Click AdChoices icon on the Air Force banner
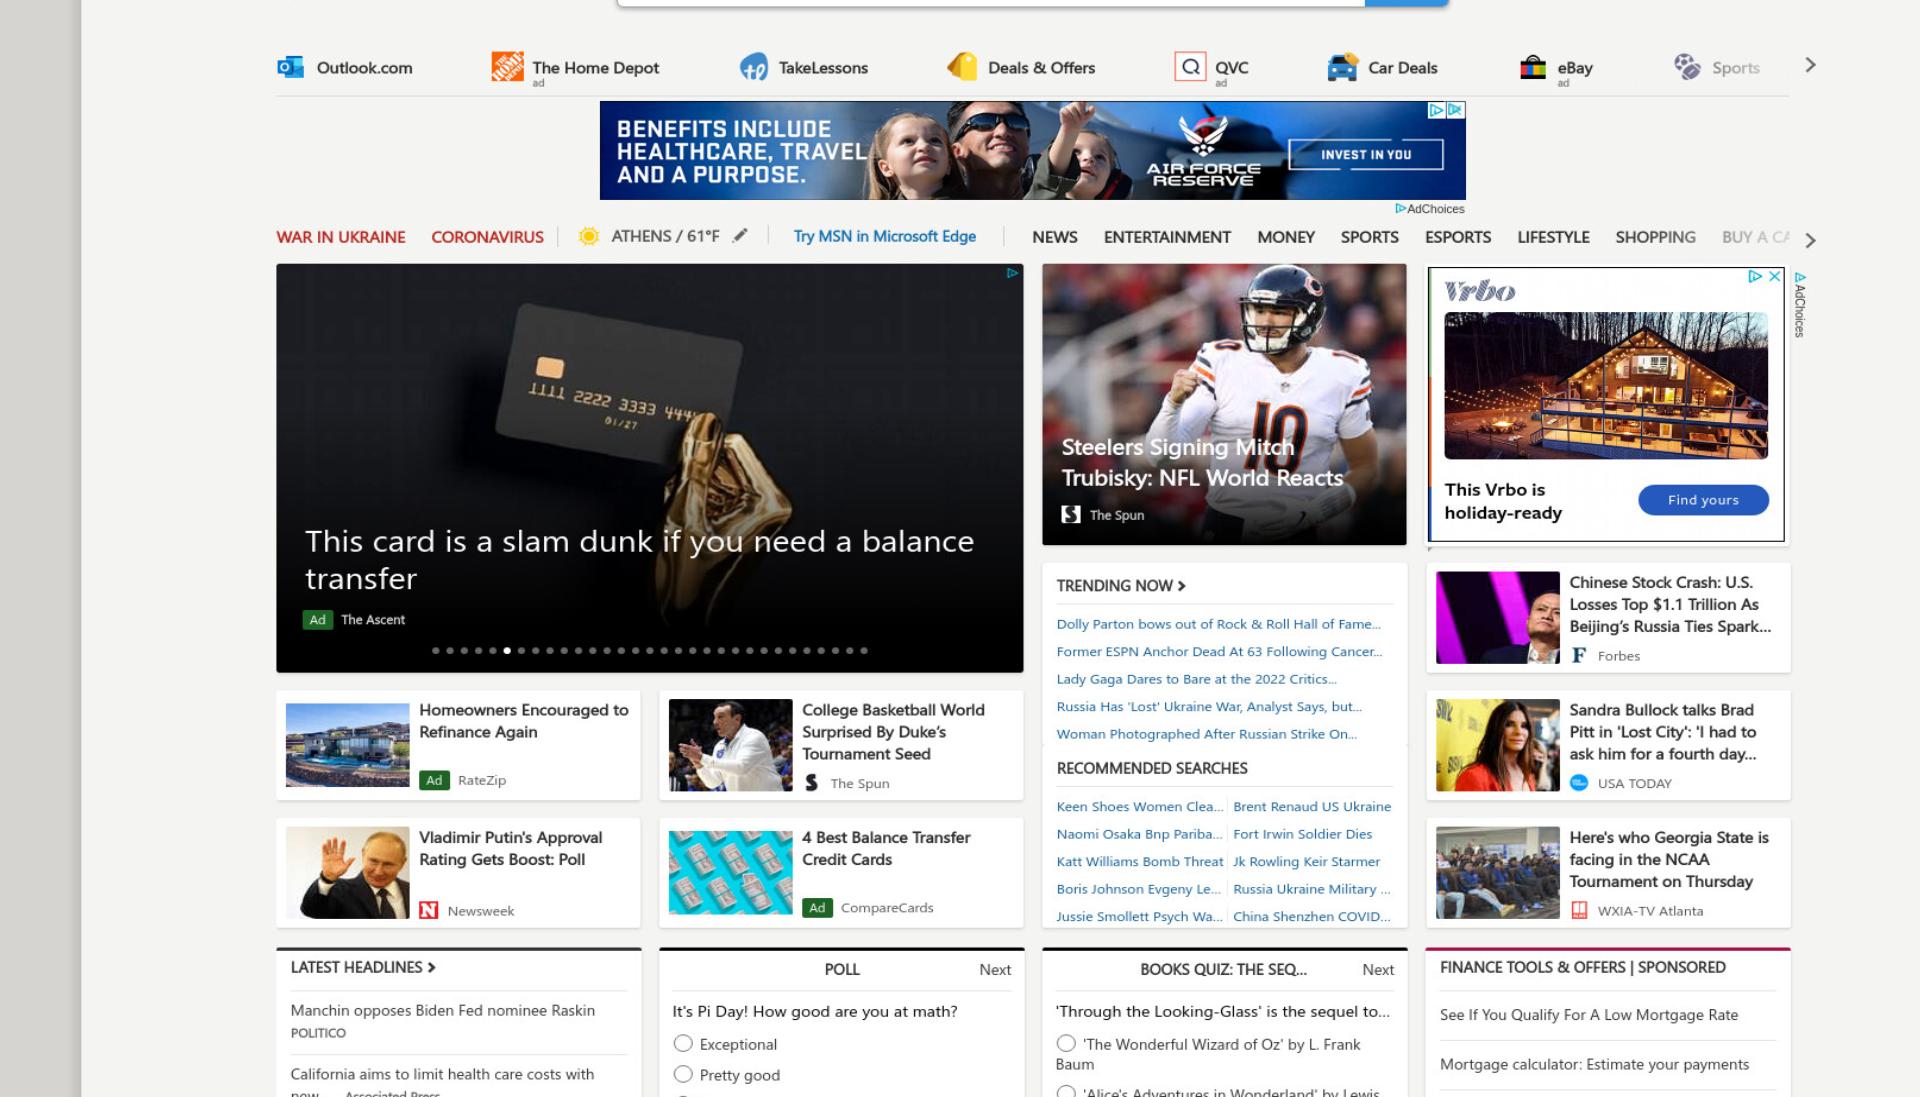Screen dimensions: 1920x1097 click(1436, 110)
